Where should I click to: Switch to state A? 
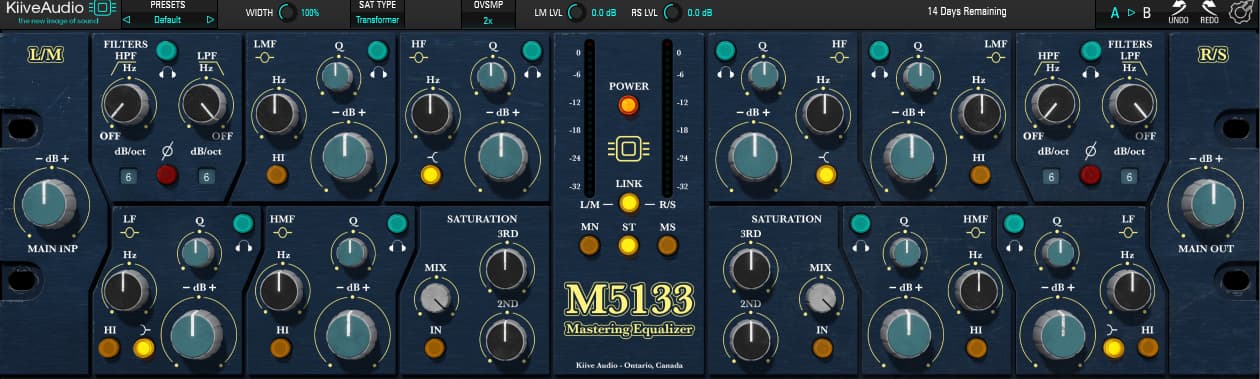[1115, 14]
